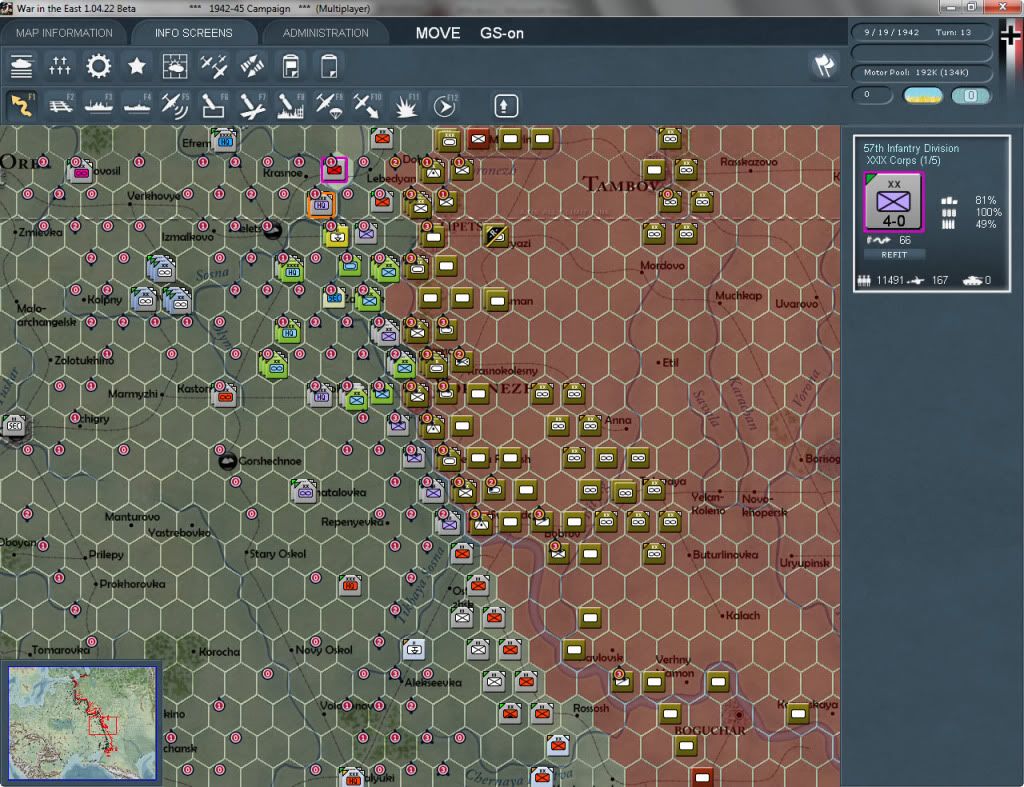Click the Novy Oskol town label

click(324, 650)
